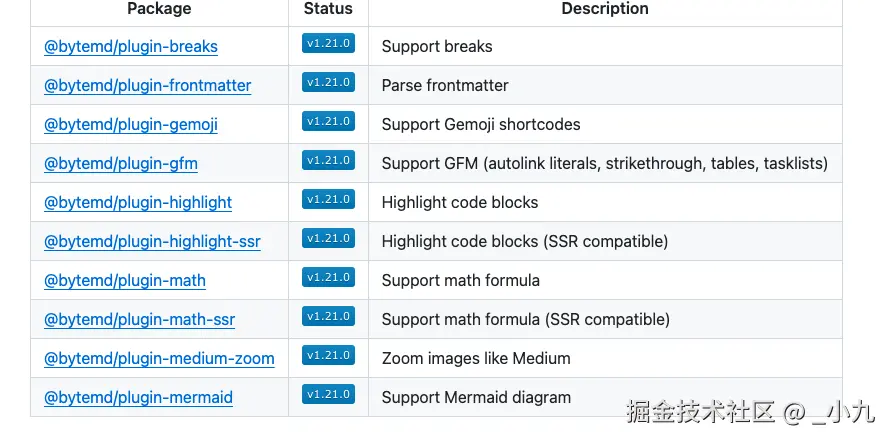The image size is (891, 441).
Task: Click the version badge beside plugin-highlight-ssr
Action: pyautogui.click(x=328, y=239)
